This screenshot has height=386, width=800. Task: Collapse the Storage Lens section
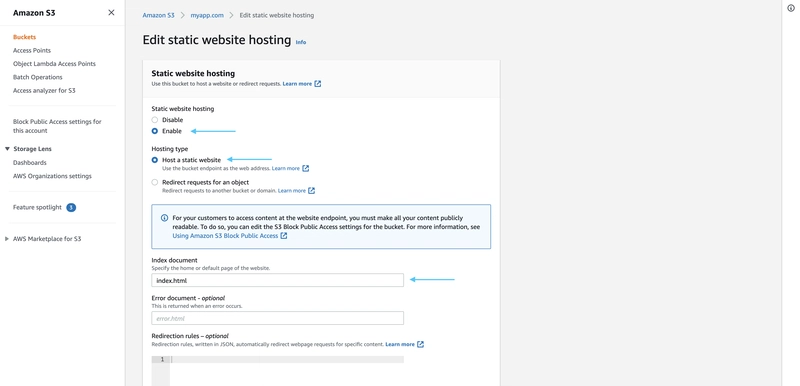coord(7,149)
